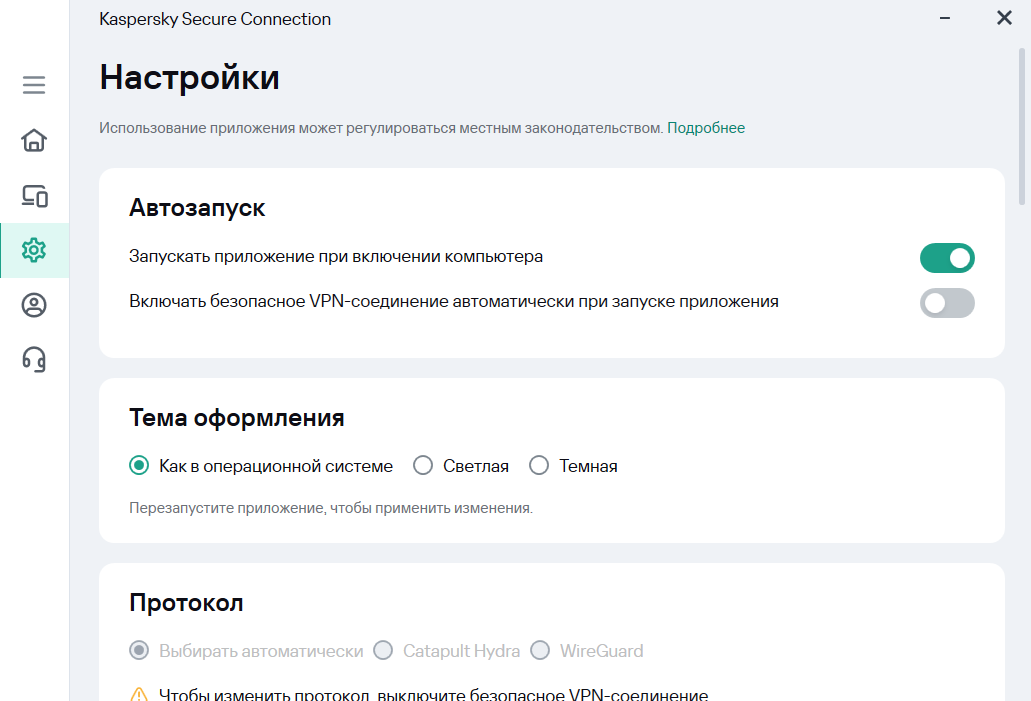This screenshot has height=701, width=1031.
Task: Open the account profile icon
Action: [x=34, y=305]
